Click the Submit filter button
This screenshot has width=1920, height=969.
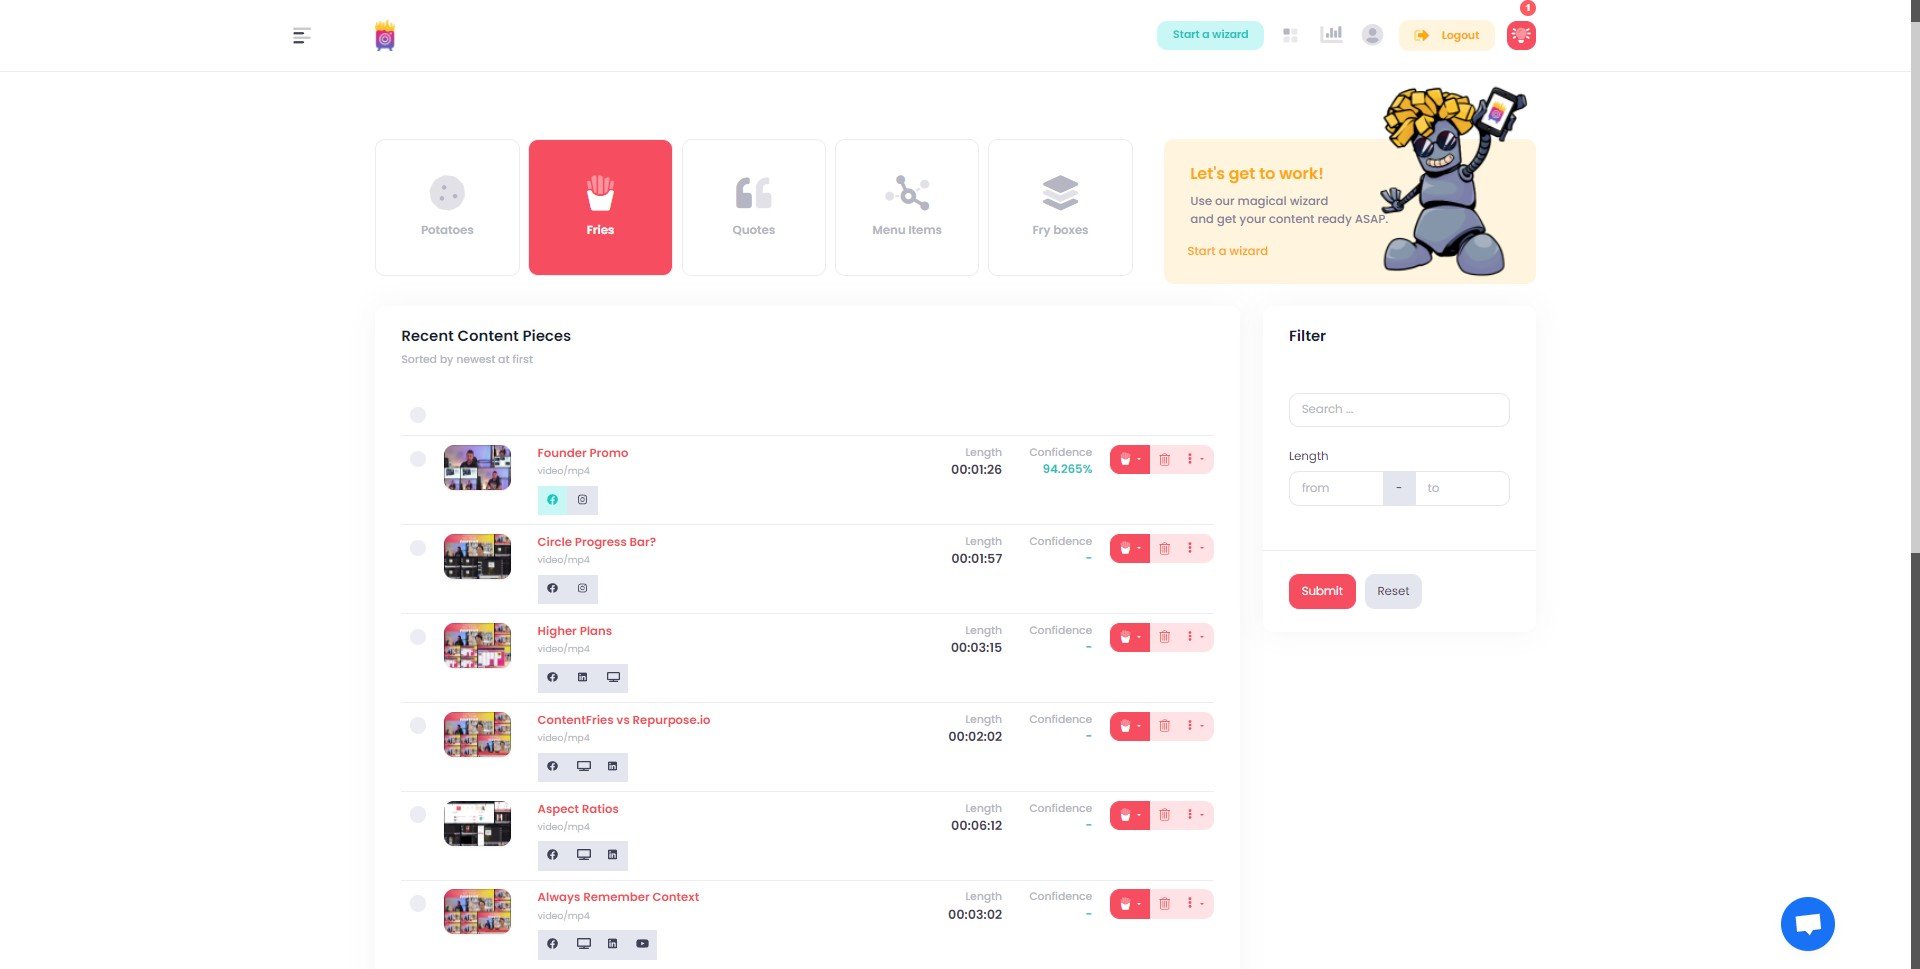(1322, 591)
